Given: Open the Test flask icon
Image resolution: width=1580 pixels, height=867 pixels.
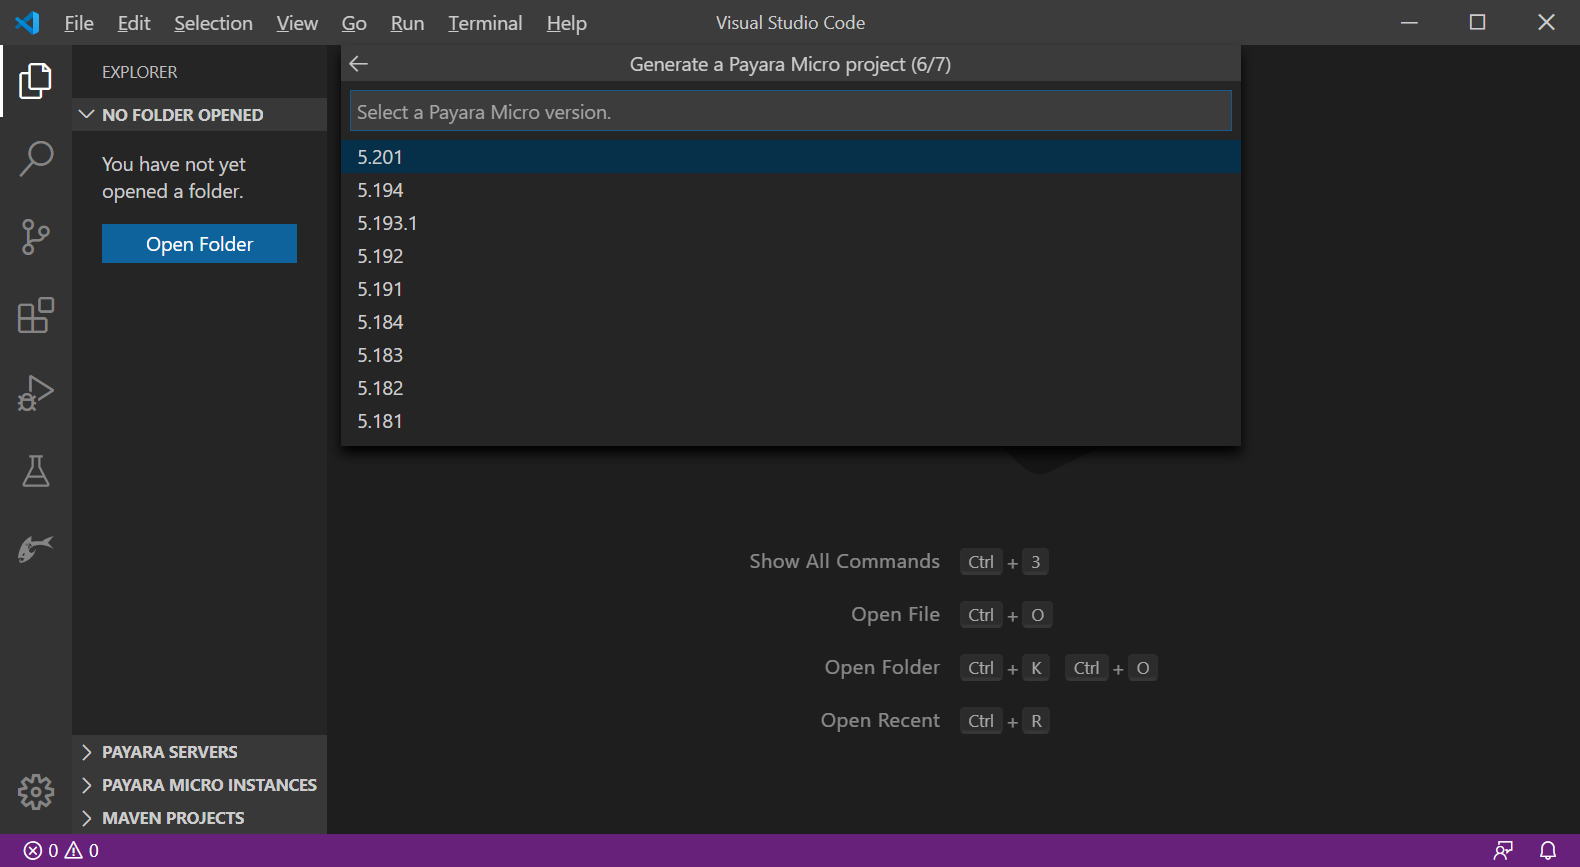Looking at the screenshot, I should coord(36,471).
